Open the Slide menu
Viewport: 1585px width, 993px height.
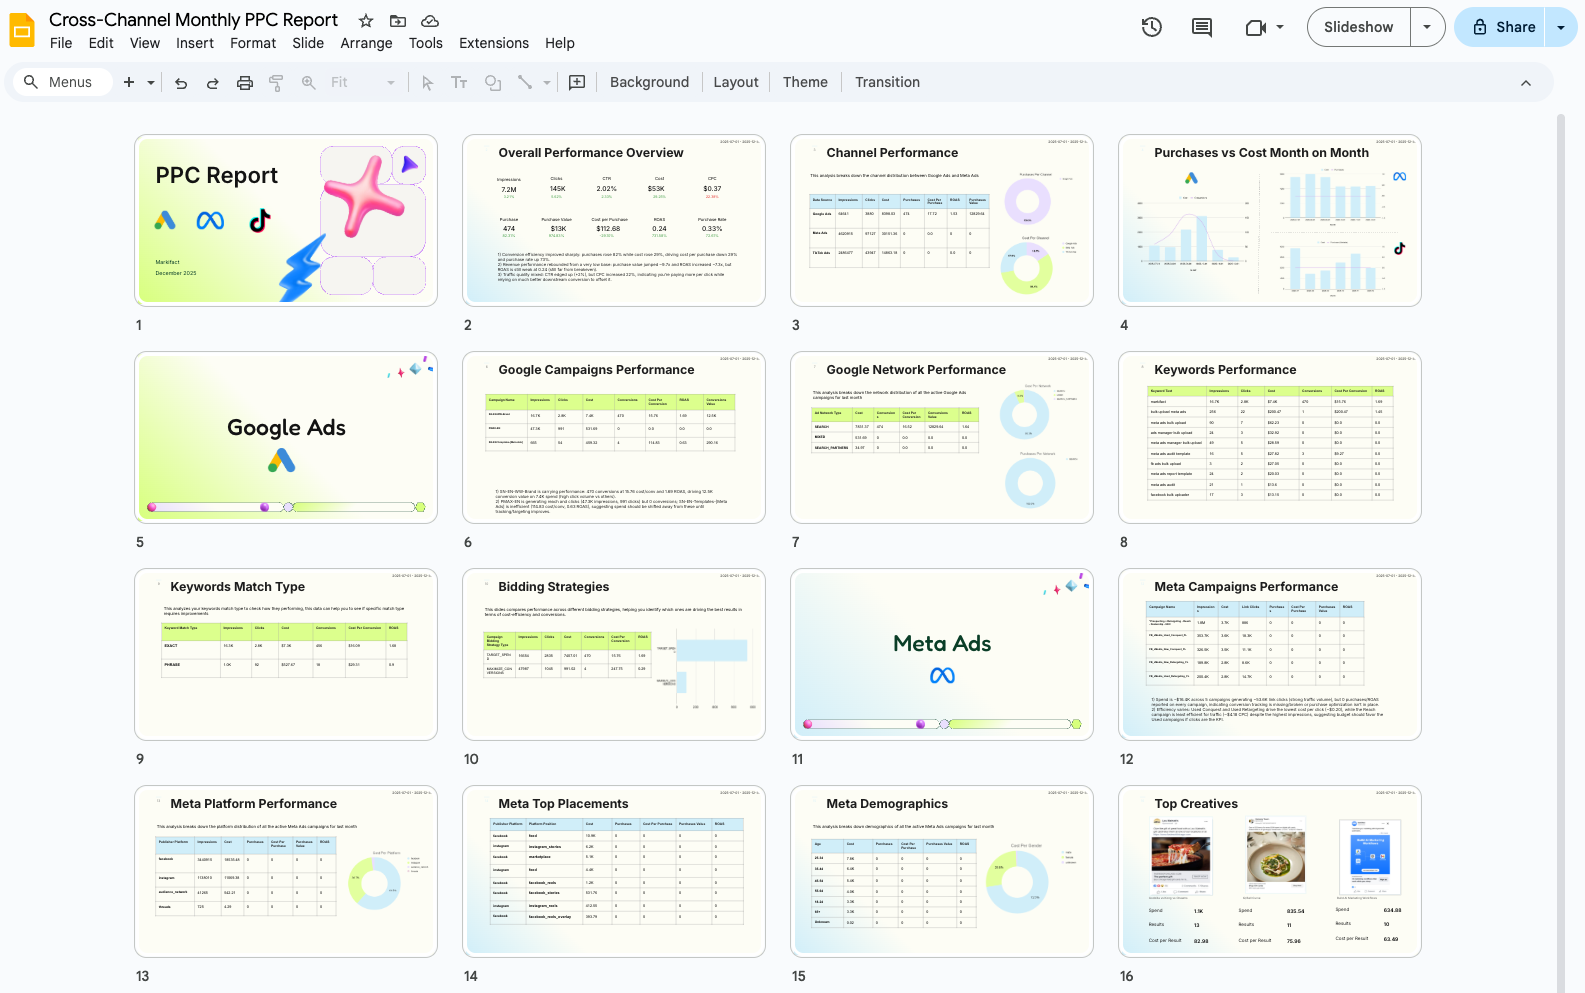308,43
